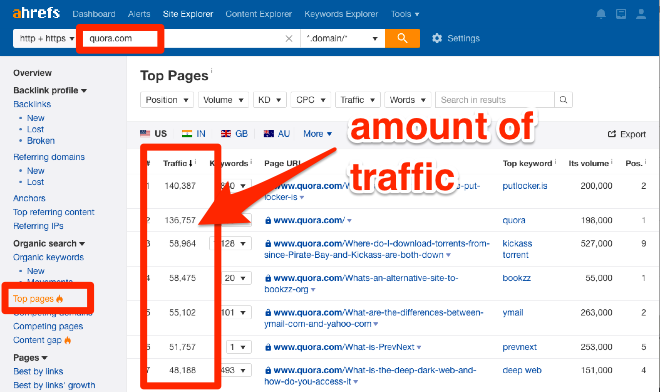Open the www.quora.com/ page URL link
The height and width of the screenshot is (392, 660).
pos(309,220)
